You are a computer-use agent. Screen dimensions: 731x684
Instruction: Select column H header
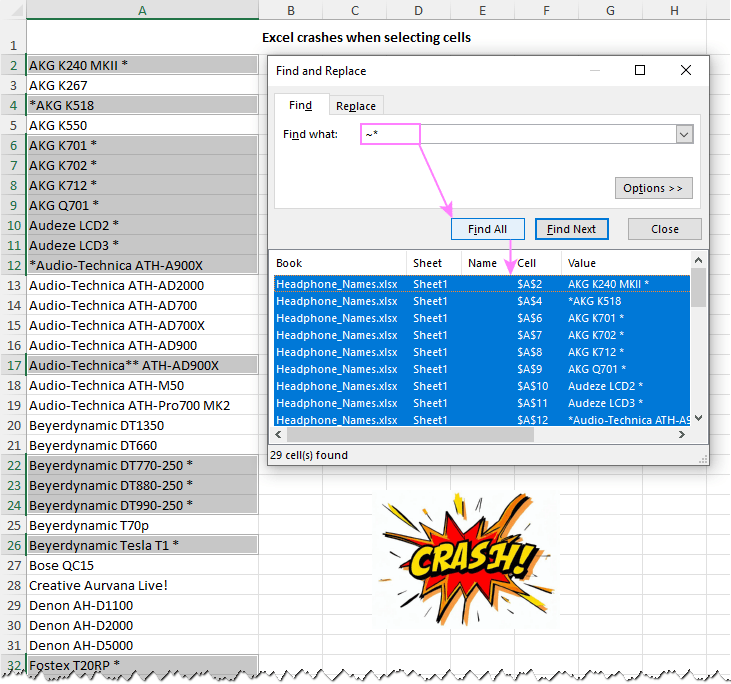(x=674, y=10)
